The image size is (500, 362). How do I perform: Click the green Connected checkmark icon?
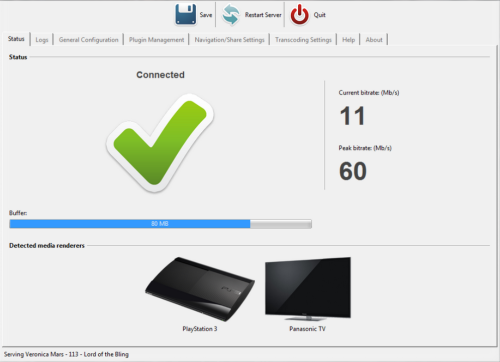click(160, 143)
